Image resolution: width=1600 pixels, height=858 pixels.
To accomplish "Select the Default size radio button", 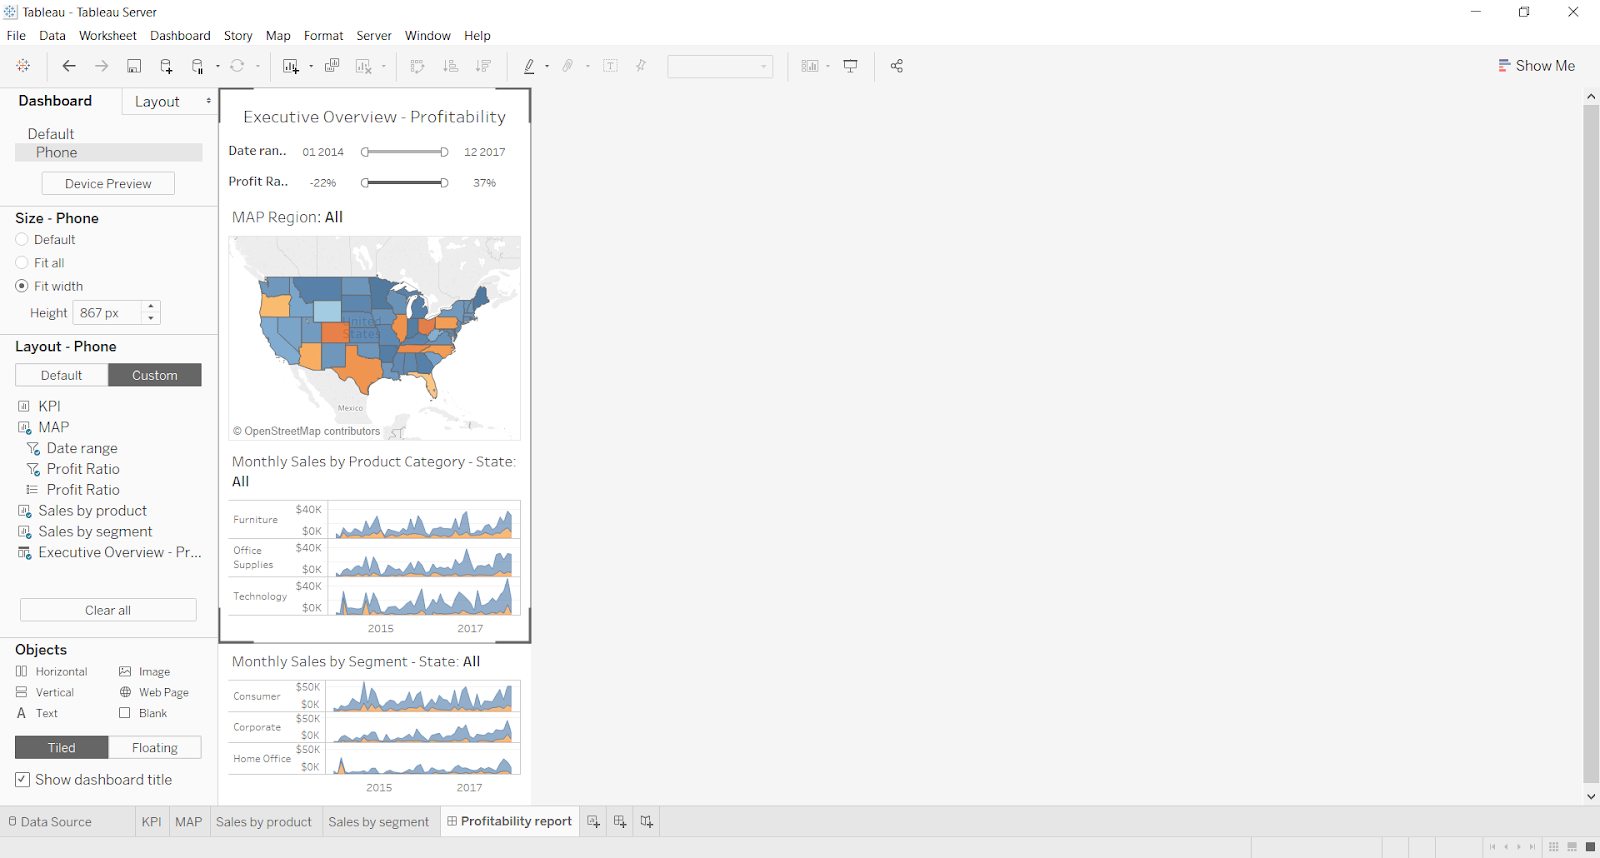I will coord(22,240).
